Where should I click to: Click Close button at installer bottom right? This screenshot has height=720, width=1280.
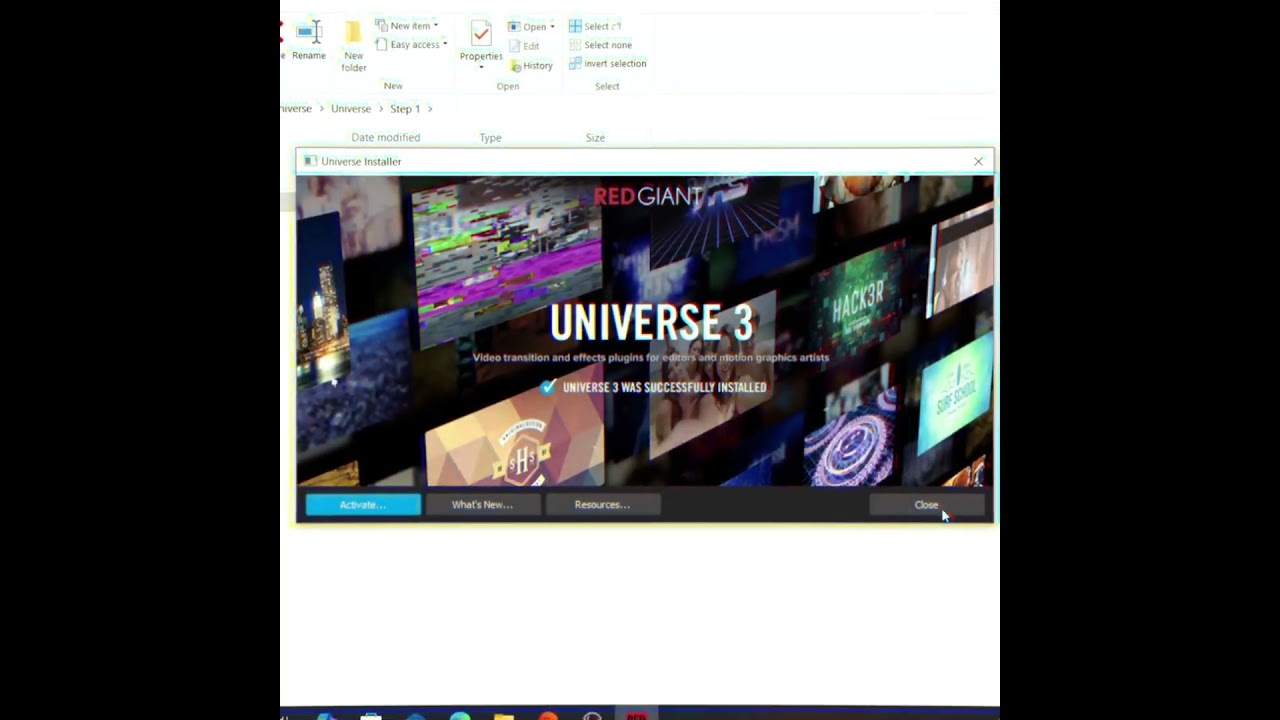[x=927, y=505]
